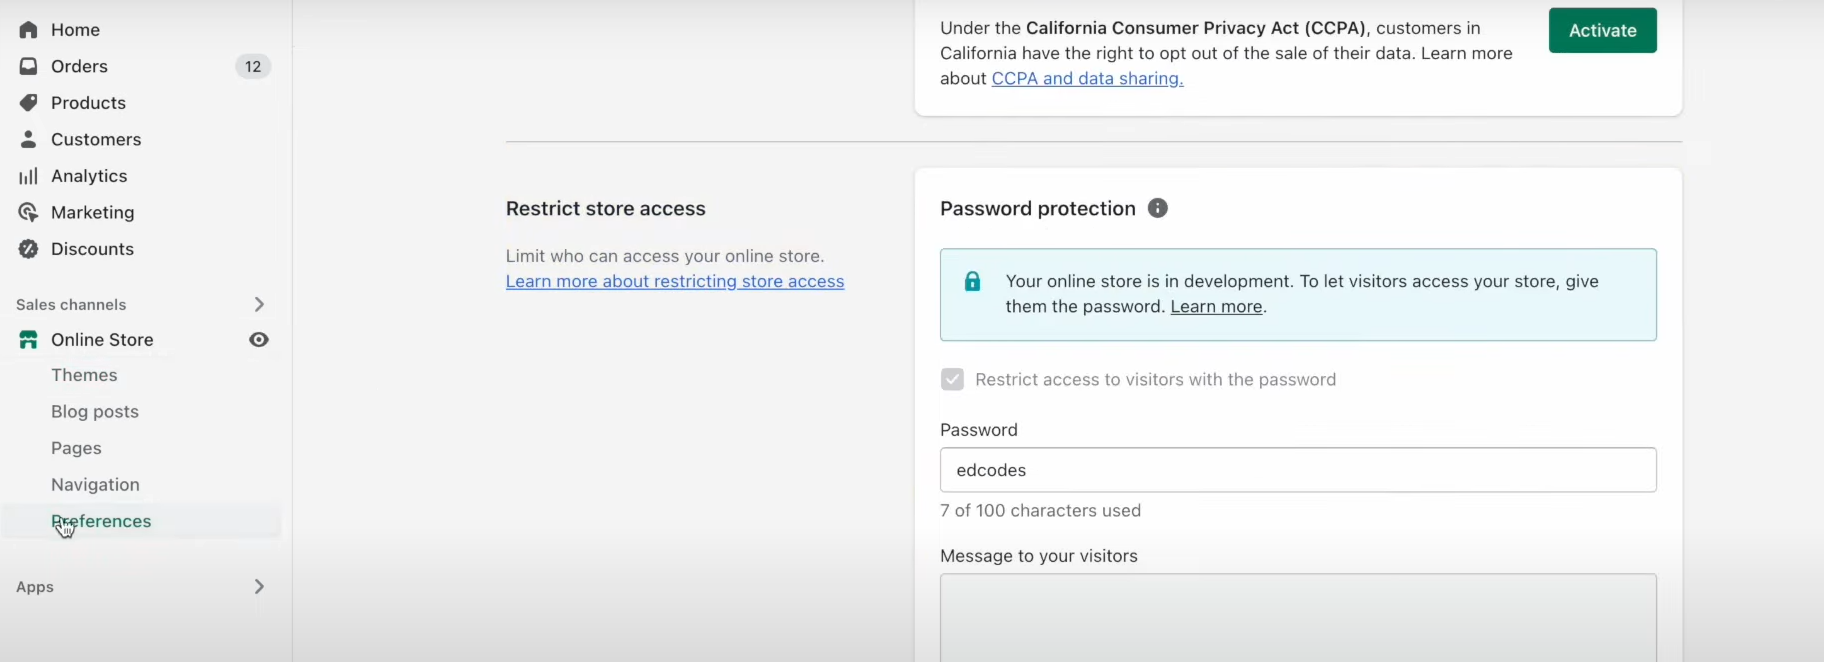This screenshot has height=662, width=1824.
Task: Click the Marketing target icon
Action: coord(28,212)
